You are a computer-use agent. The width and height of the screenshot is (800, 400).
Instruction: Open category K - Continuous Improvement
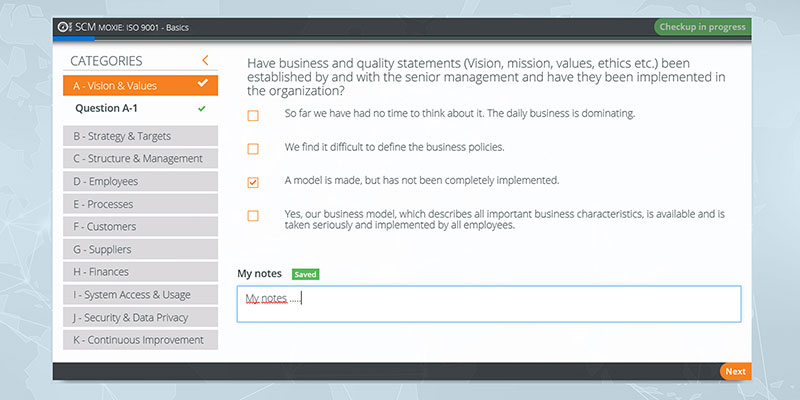[x=140, y=340]
